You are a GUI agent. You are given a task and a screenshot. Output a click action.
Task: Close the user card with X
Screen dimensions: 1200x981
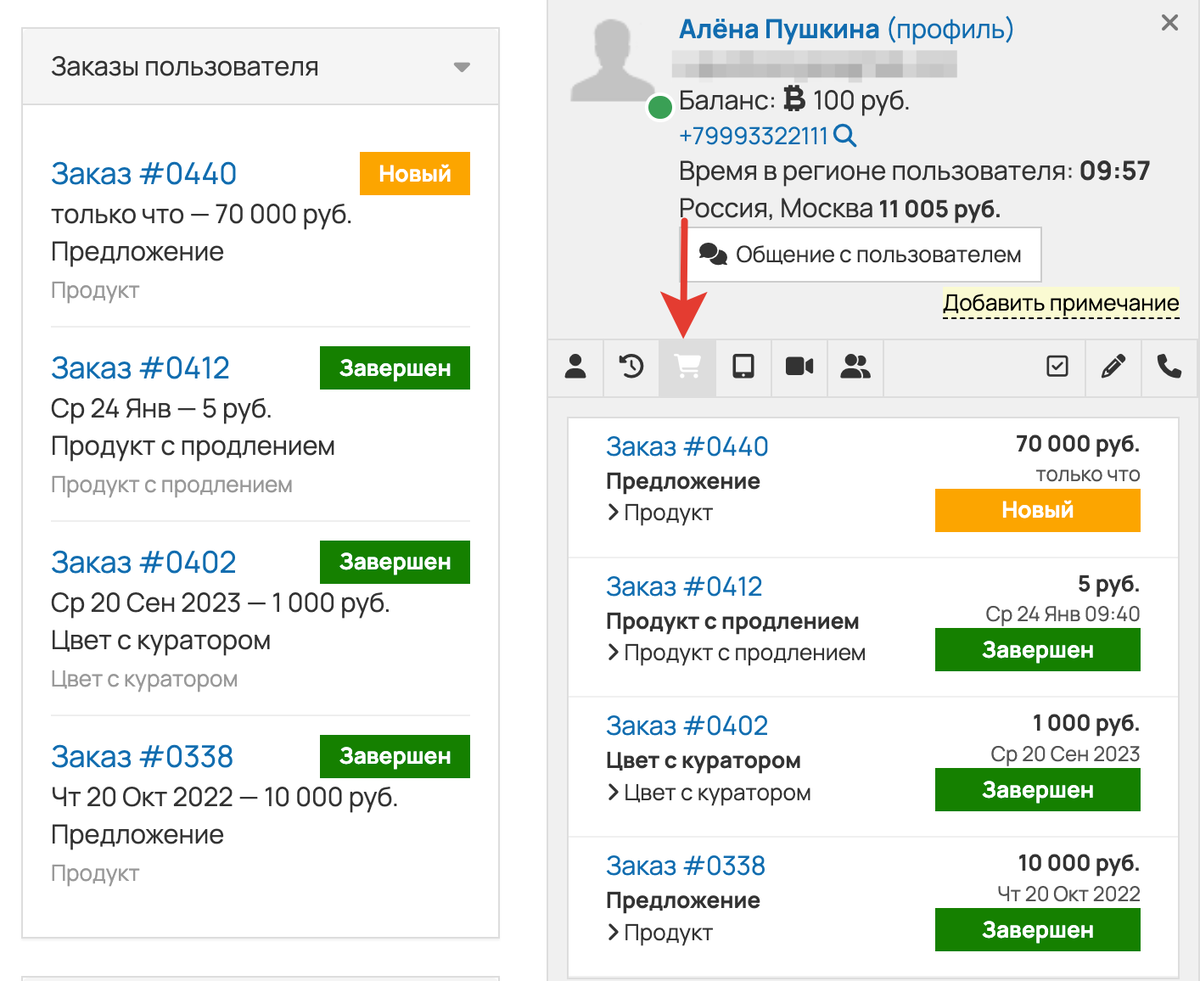(1170, 23)
